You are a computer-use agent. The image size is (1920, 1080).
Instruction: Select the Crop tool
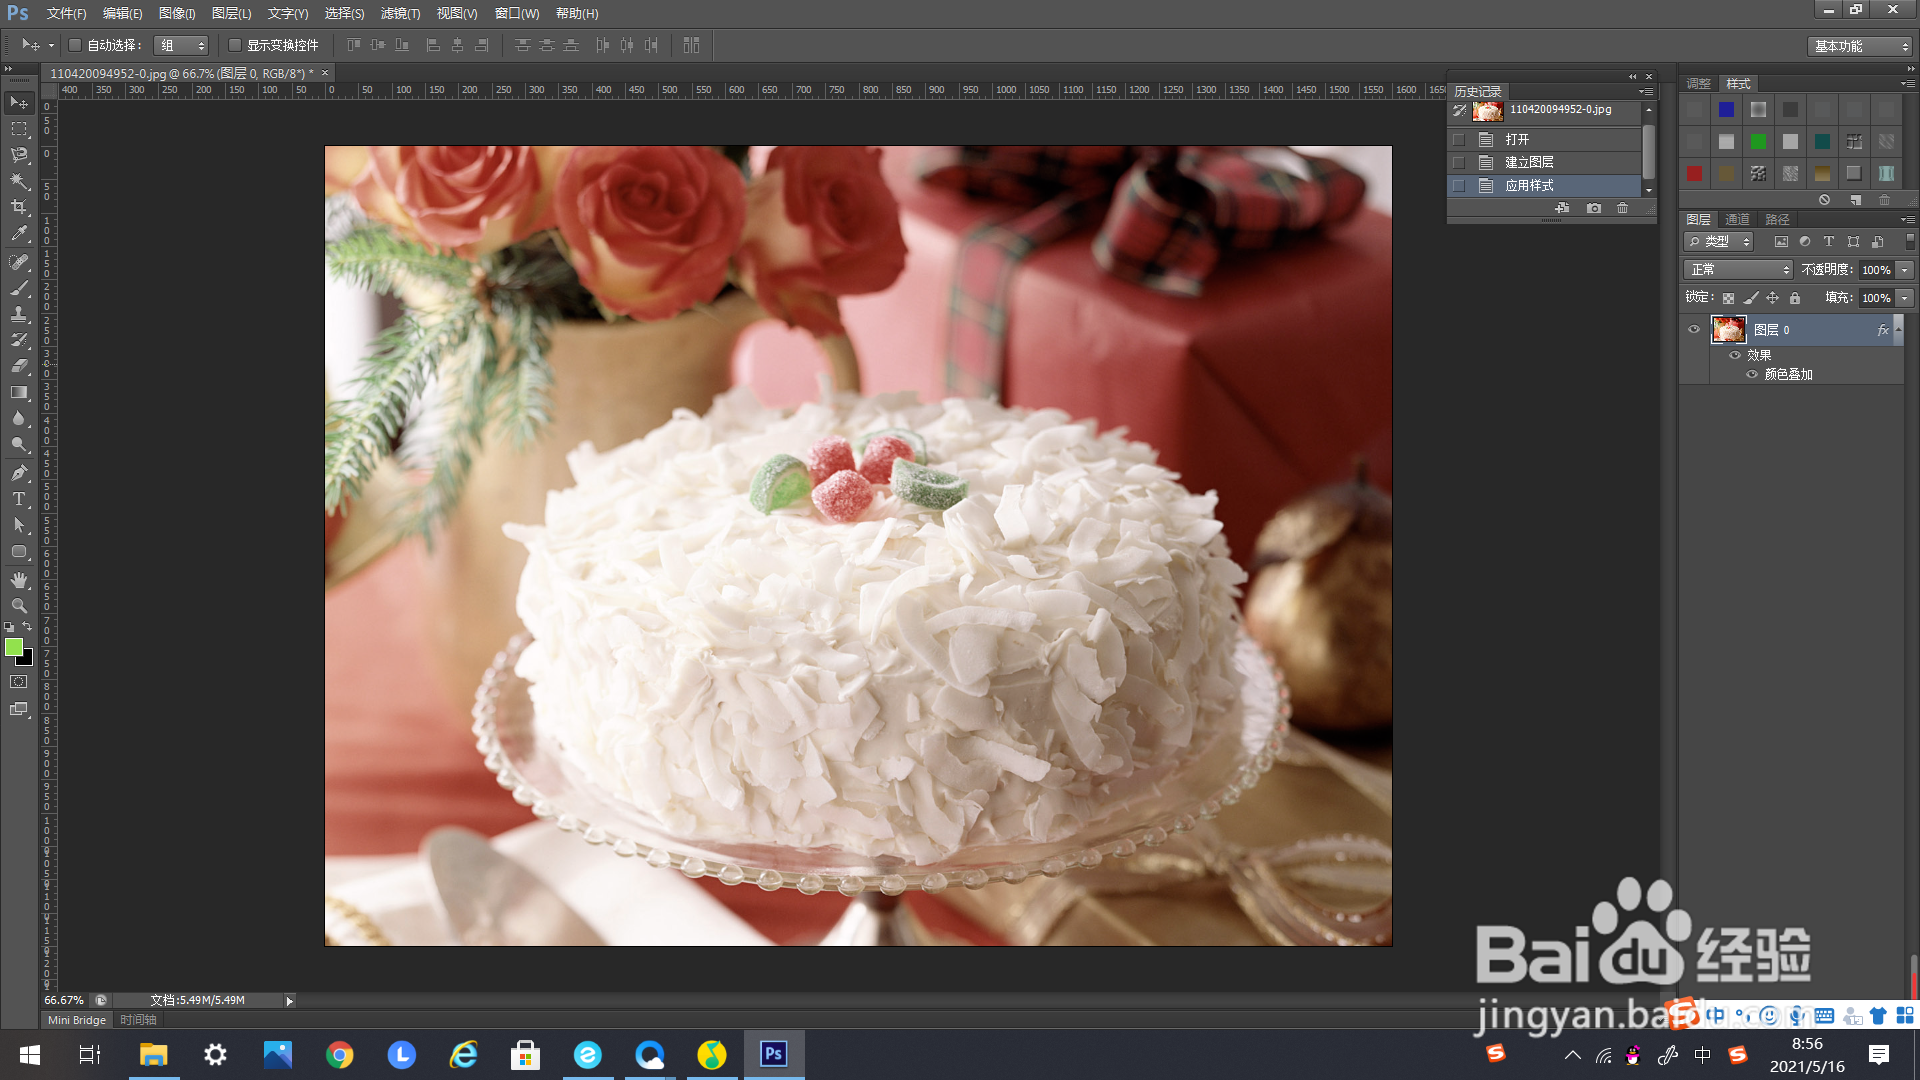(19, 207)
